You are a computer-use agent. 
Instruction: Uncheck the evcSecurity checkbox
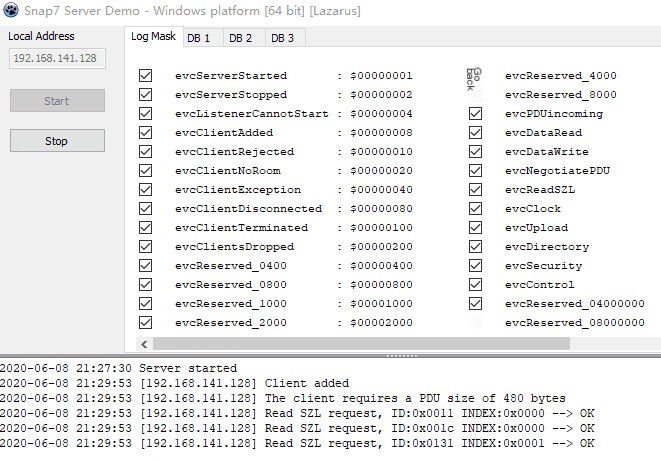(x=476, y=265)
